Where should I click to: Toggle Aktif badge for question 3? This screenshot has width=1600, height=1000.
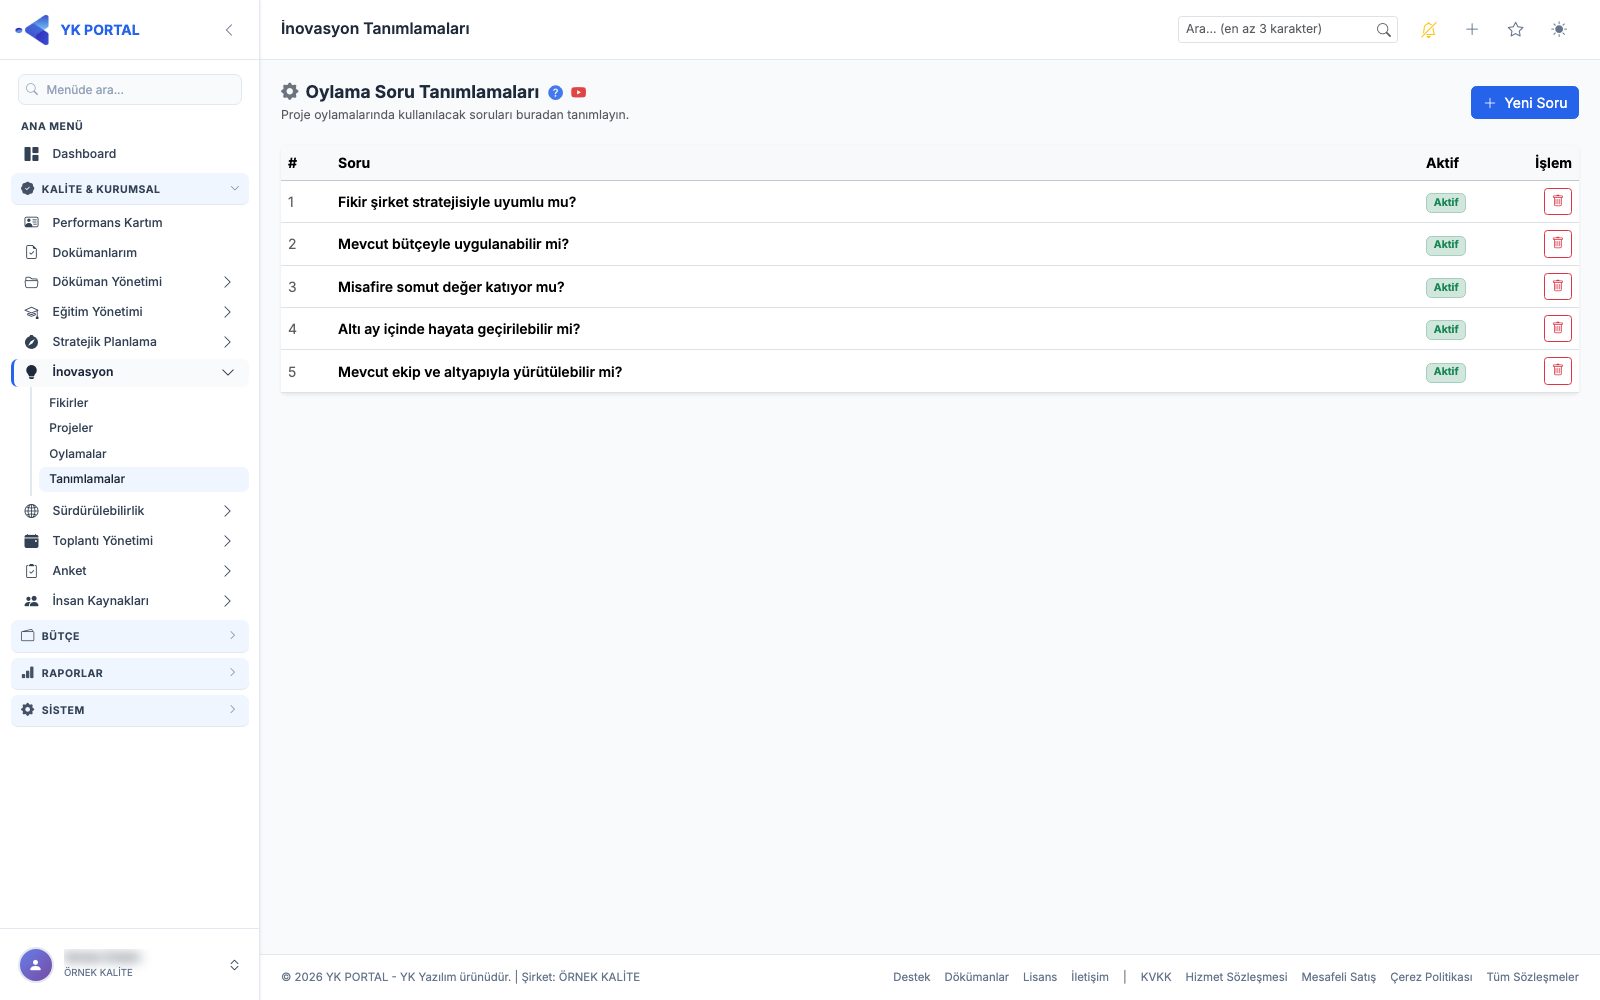point(1445,287)
